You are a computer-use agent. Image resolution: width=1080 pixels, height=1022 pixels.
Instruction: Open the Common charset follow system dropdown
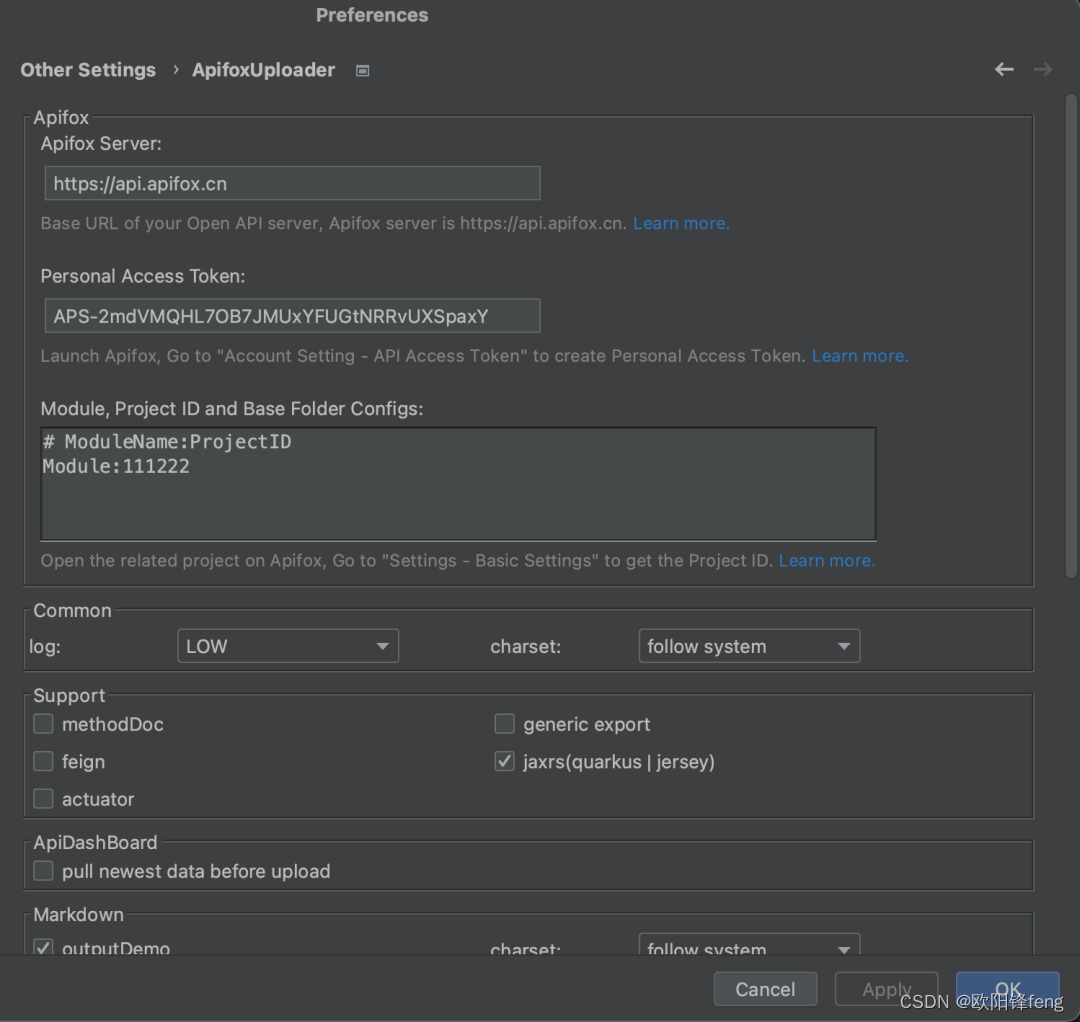point(749,646)
